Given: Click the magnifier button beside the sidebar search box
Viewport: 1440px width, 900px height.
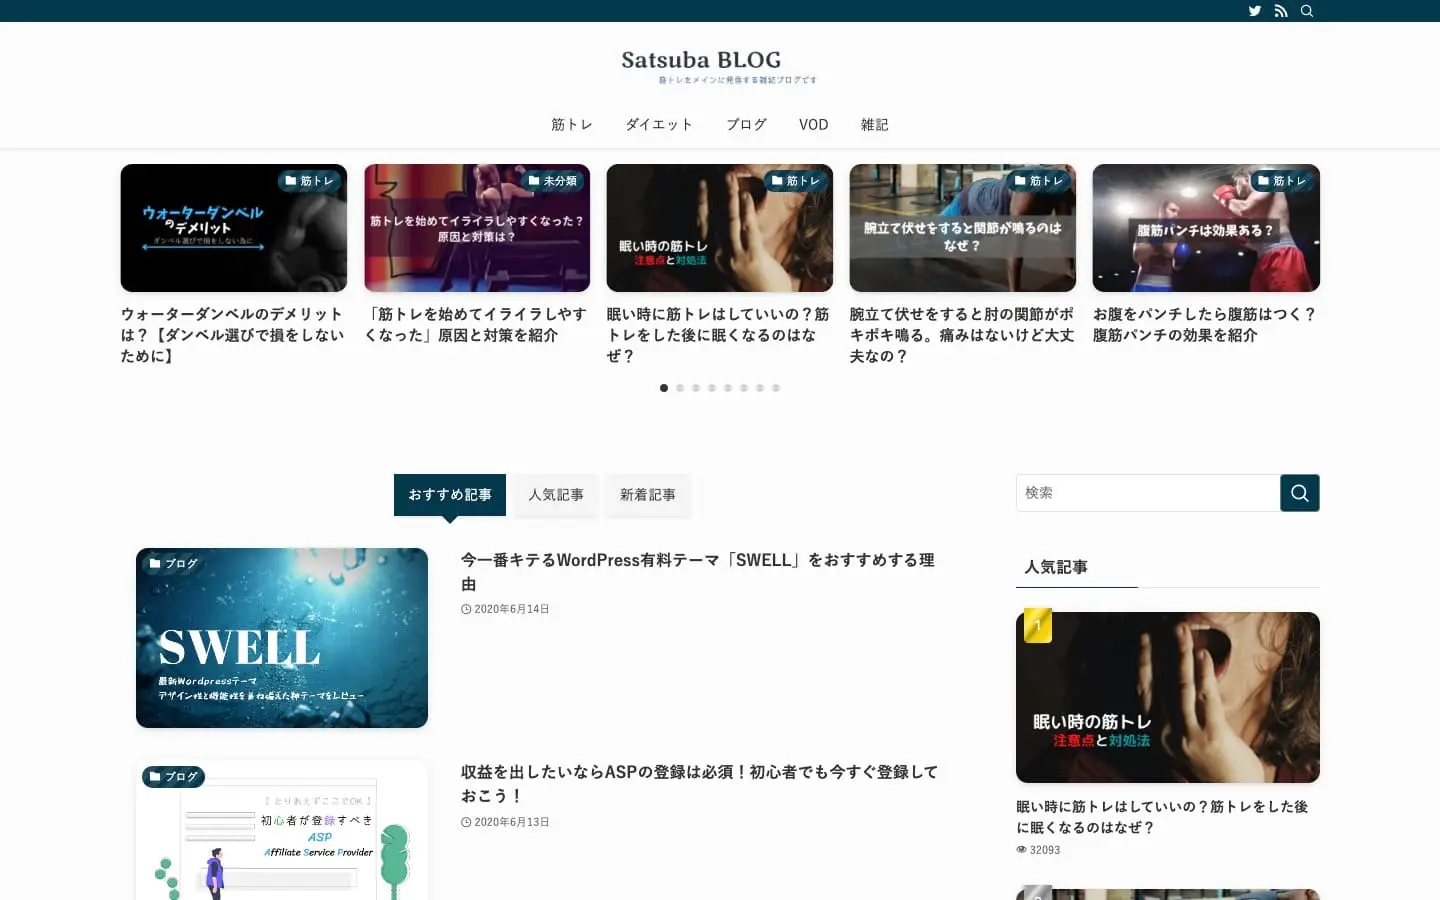Looking at the screenshot, I should click(1299, 492).
